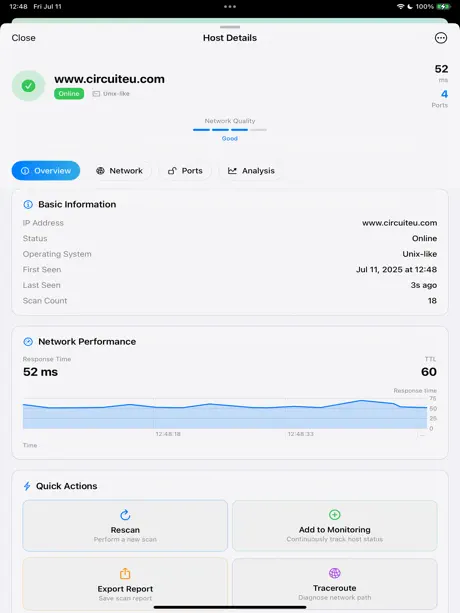Click the Basic Information info icon
The image size is (460, 613).
pyautogui.click(x=28, y=204)
